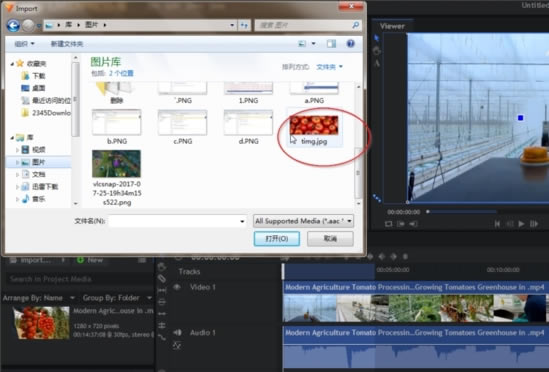Go forward in Import dialog

point(28,26)
